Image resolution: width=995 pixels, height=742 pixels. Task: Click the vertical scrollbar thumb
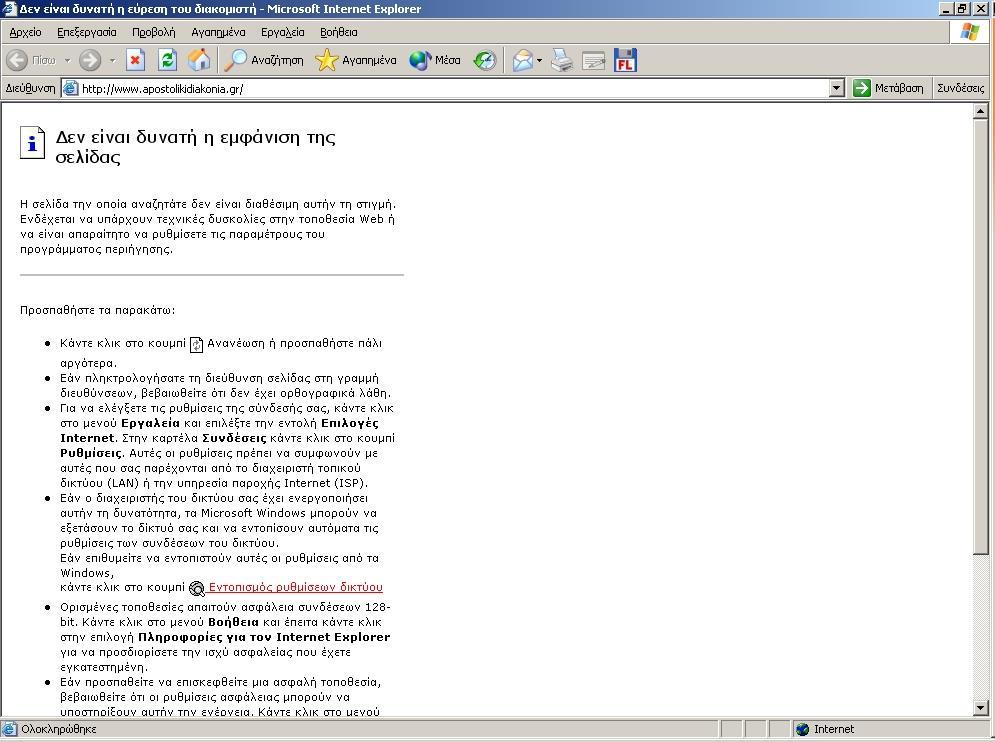click(x=980, y=337)
